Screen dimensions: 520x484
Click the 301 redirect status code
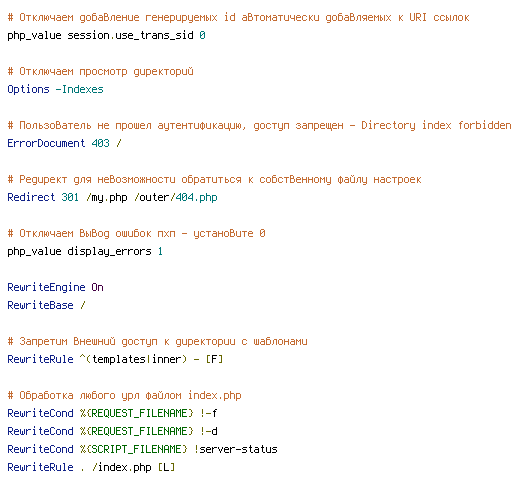[x=70, y=197]
